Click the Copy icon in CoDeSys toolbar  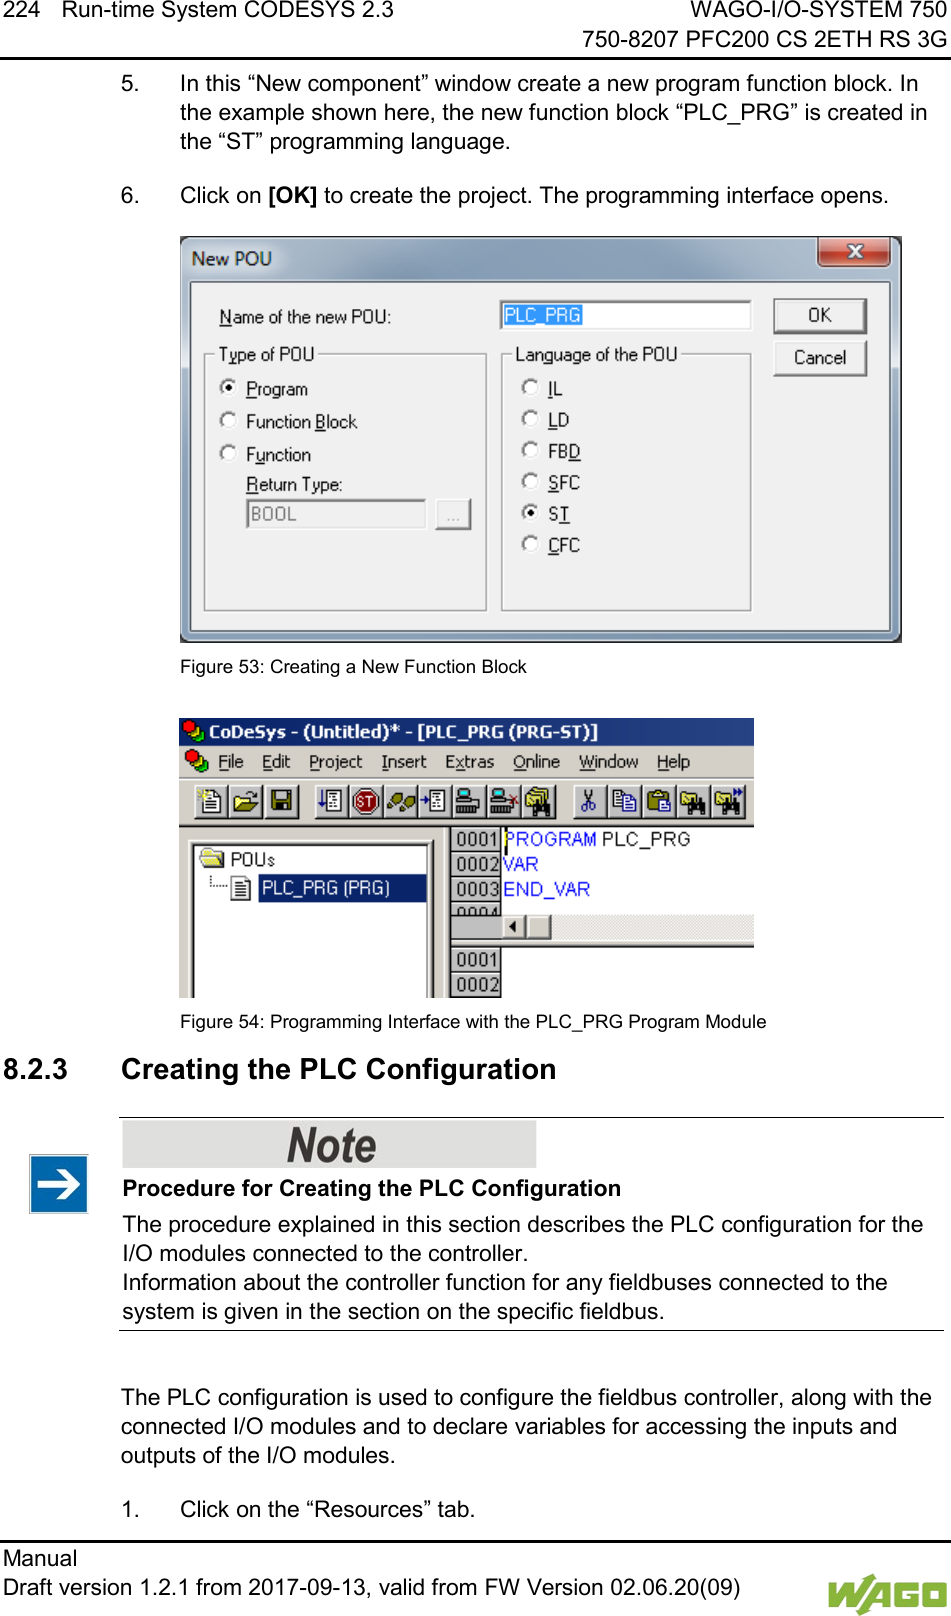(623, 801)
